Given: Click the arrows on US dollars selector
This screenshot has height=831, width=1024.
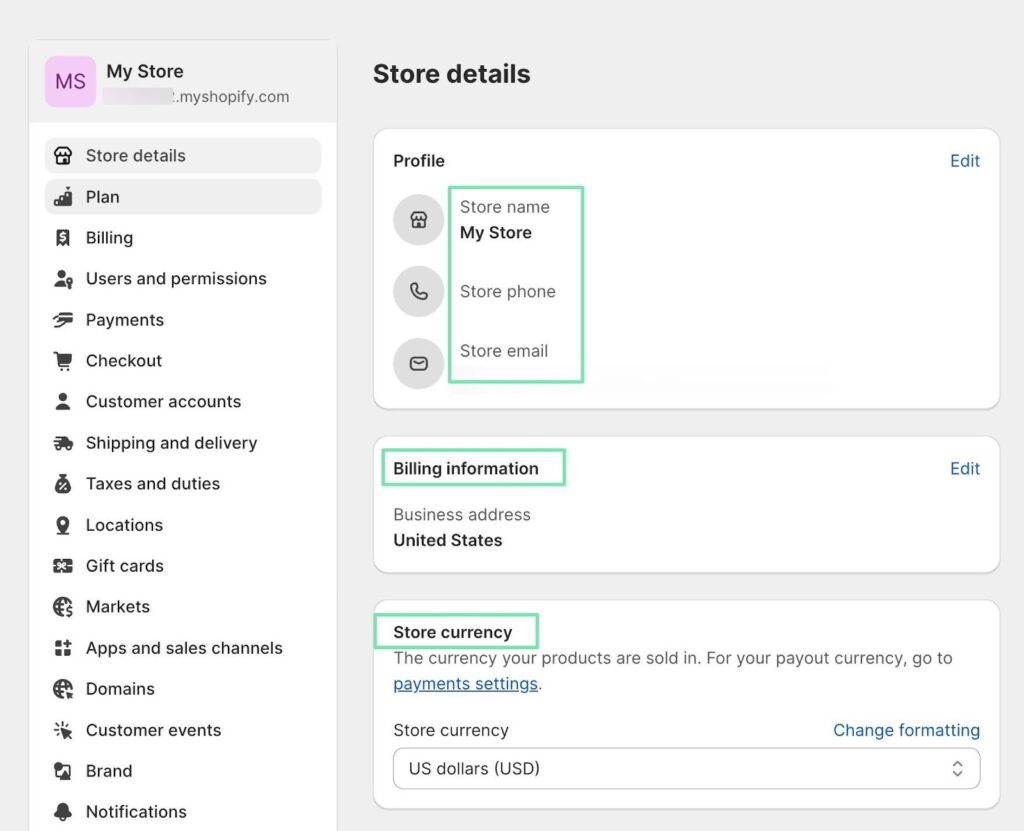Looking at the screenshot, I should (957, 769).
